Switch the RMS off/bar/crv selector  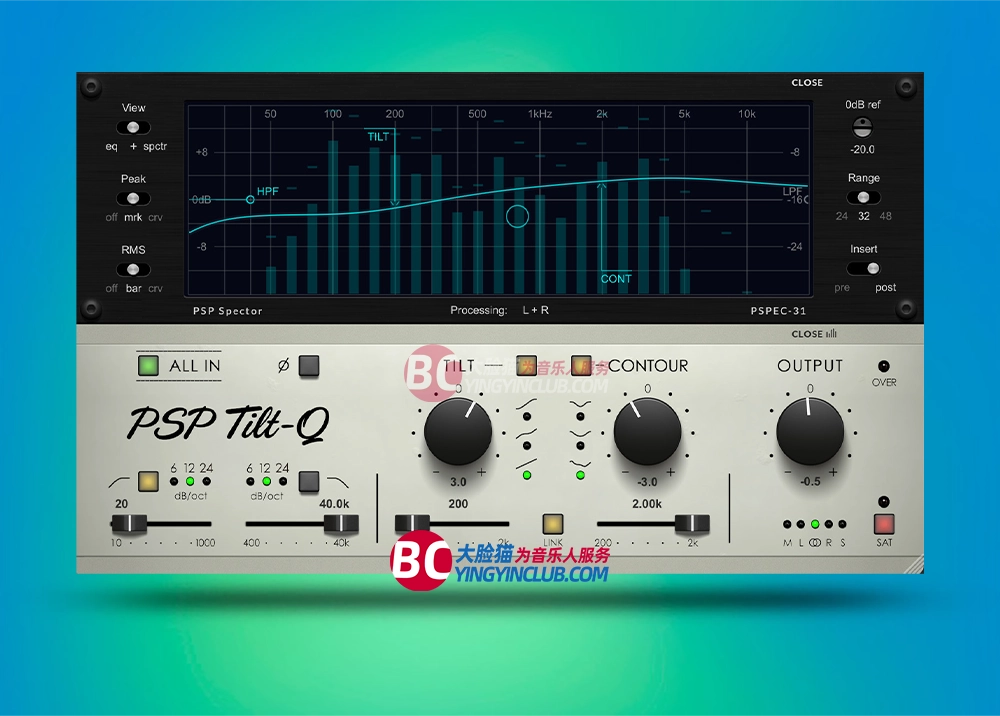[133, 269]
